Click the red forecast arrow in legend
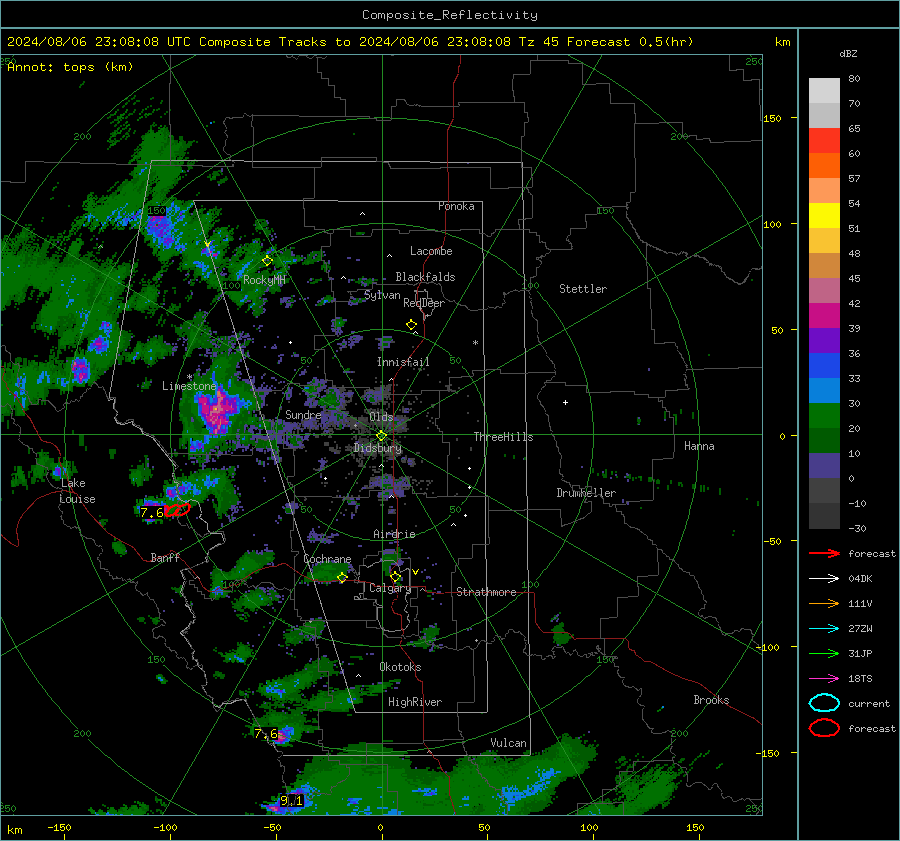 click(x=824, y=553)
